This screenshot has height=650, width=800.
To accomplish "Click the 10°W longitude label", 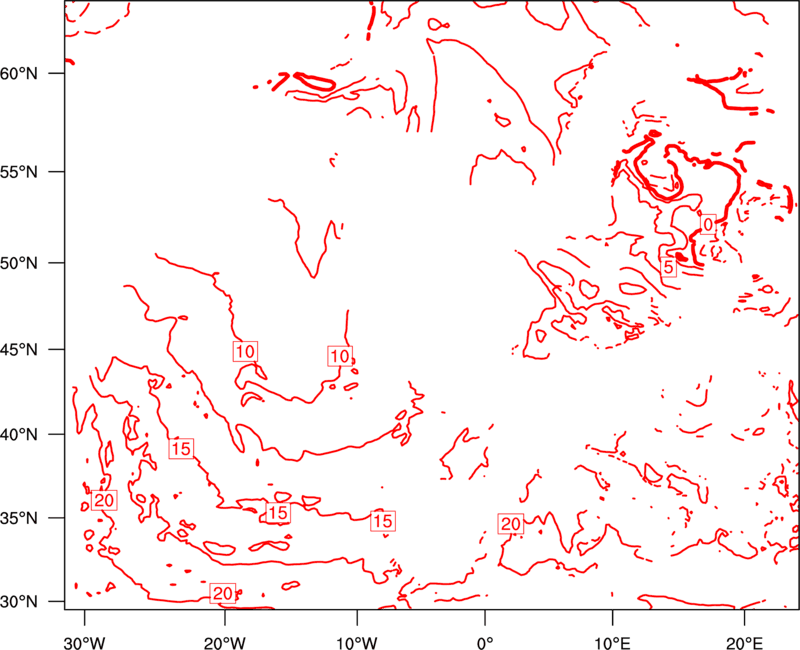I will tap(356, 643).
